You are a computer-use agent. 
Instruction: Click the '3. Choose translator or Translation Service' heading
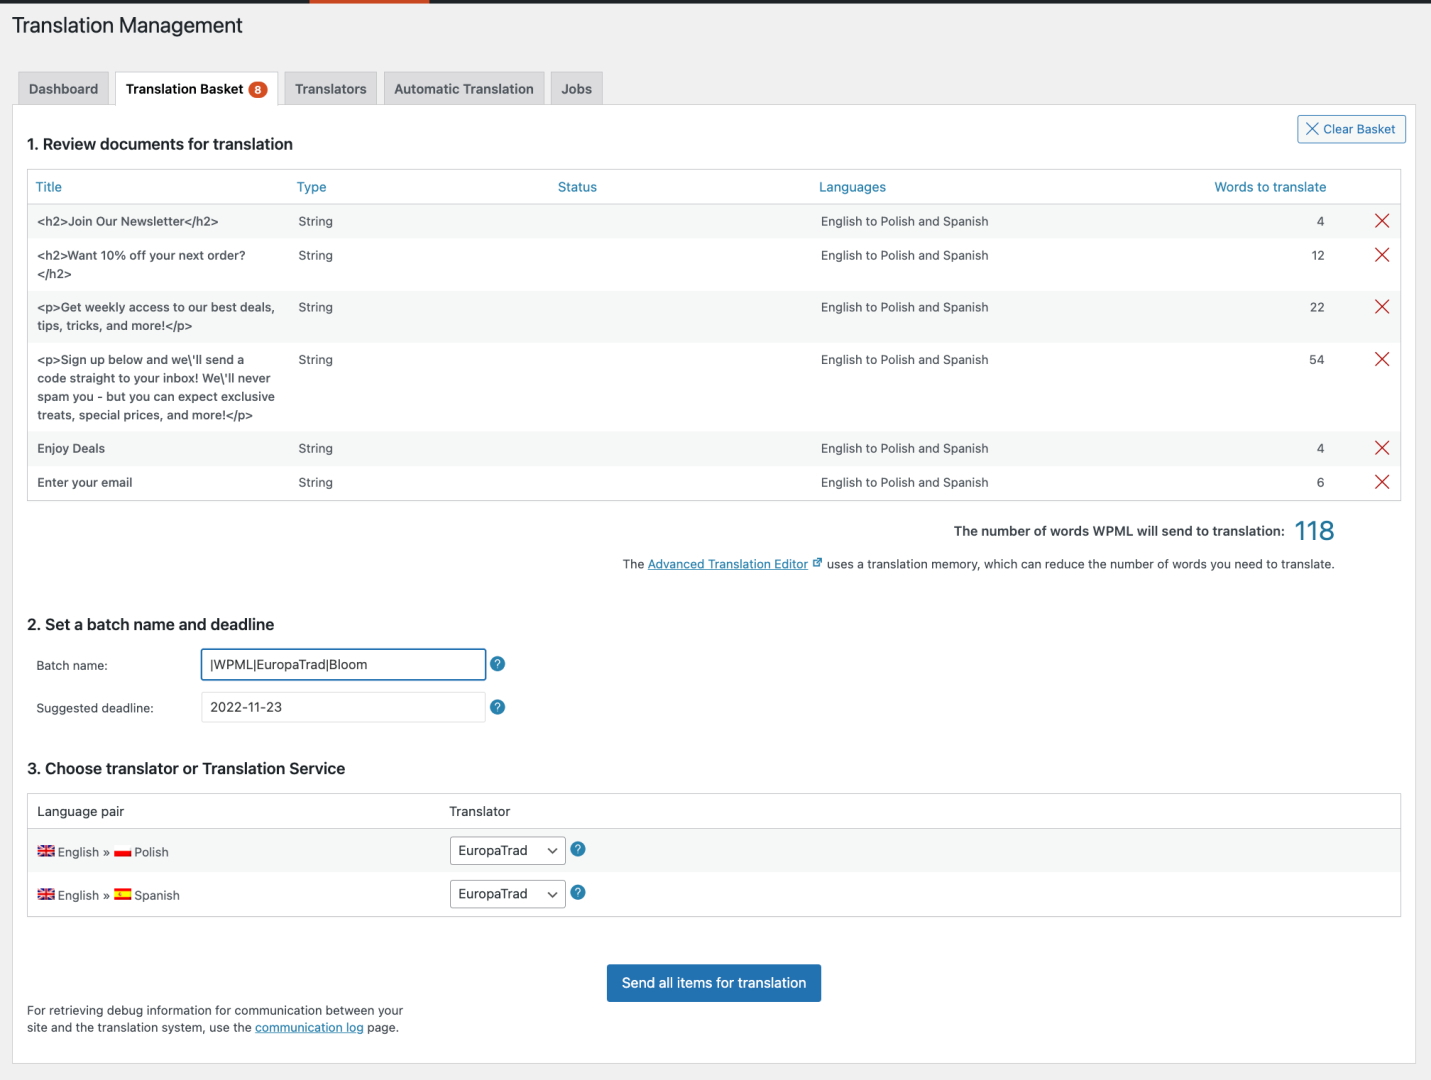186,768
